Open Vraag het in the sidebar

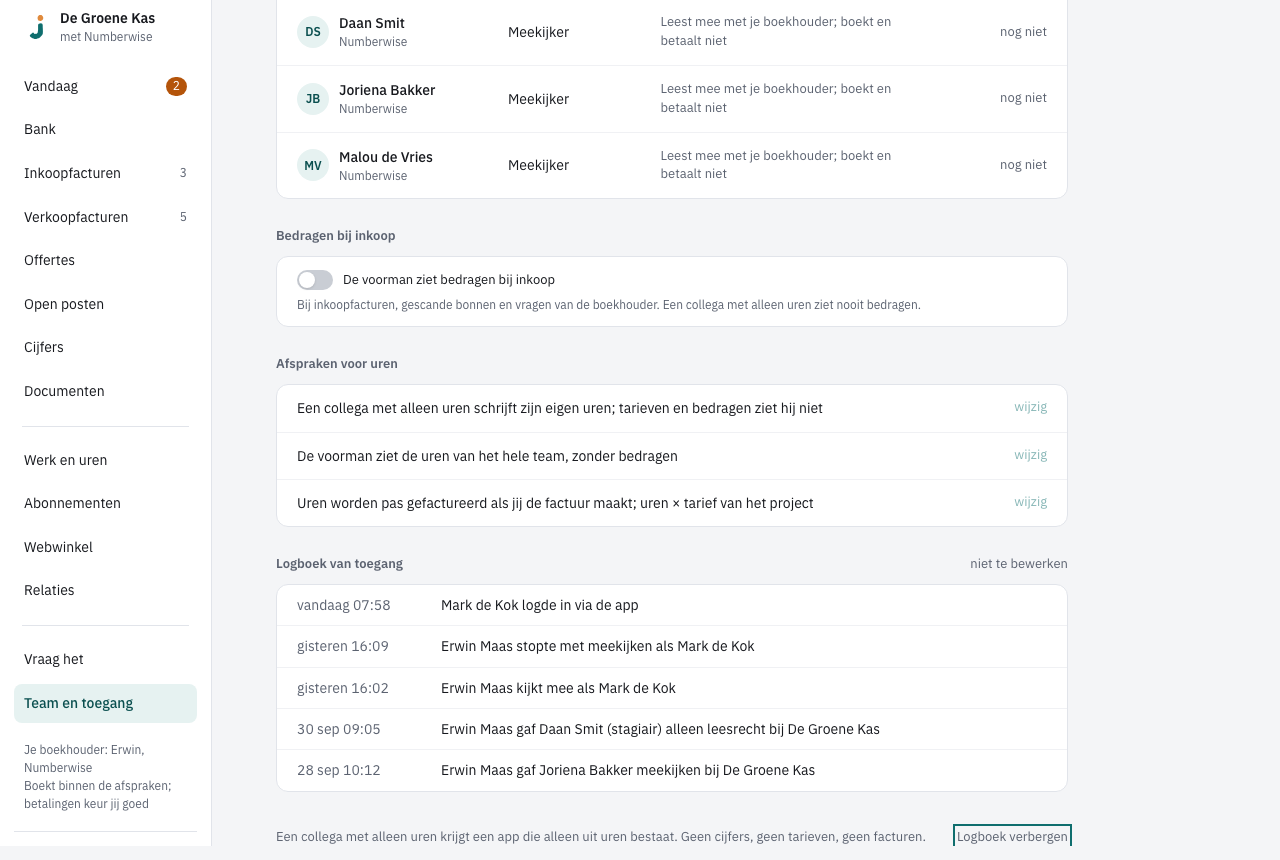(105, 659)
